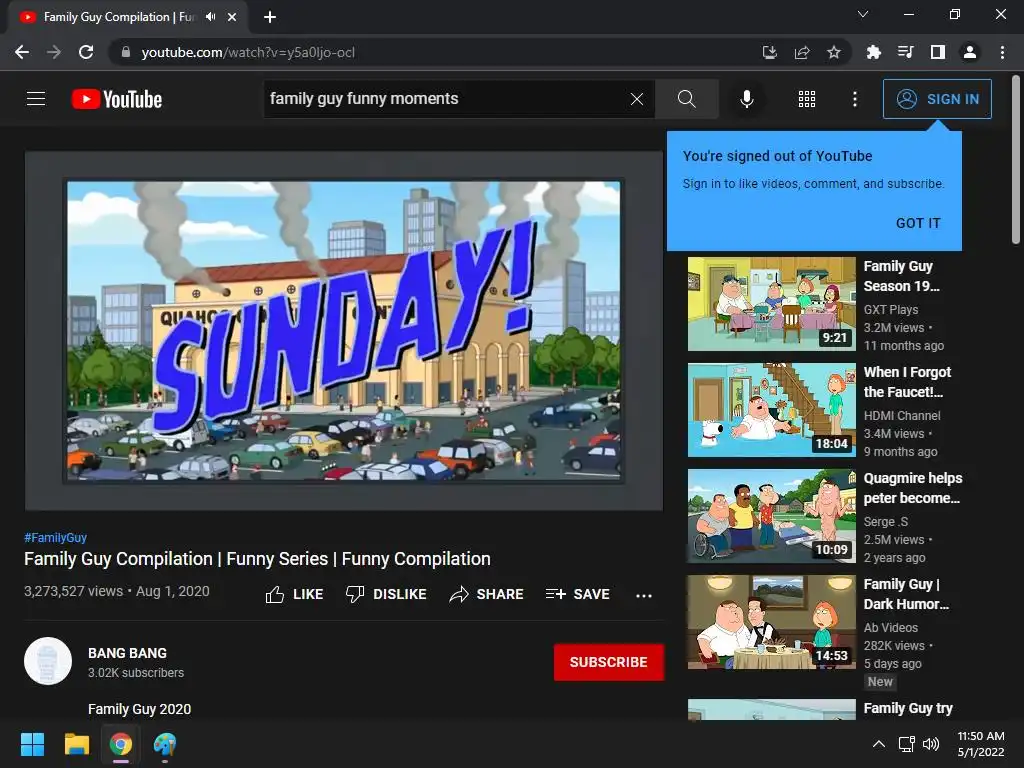Screen dimensions: 1024x768
Task: Open a new browser tab
Action: coord(270,17)
